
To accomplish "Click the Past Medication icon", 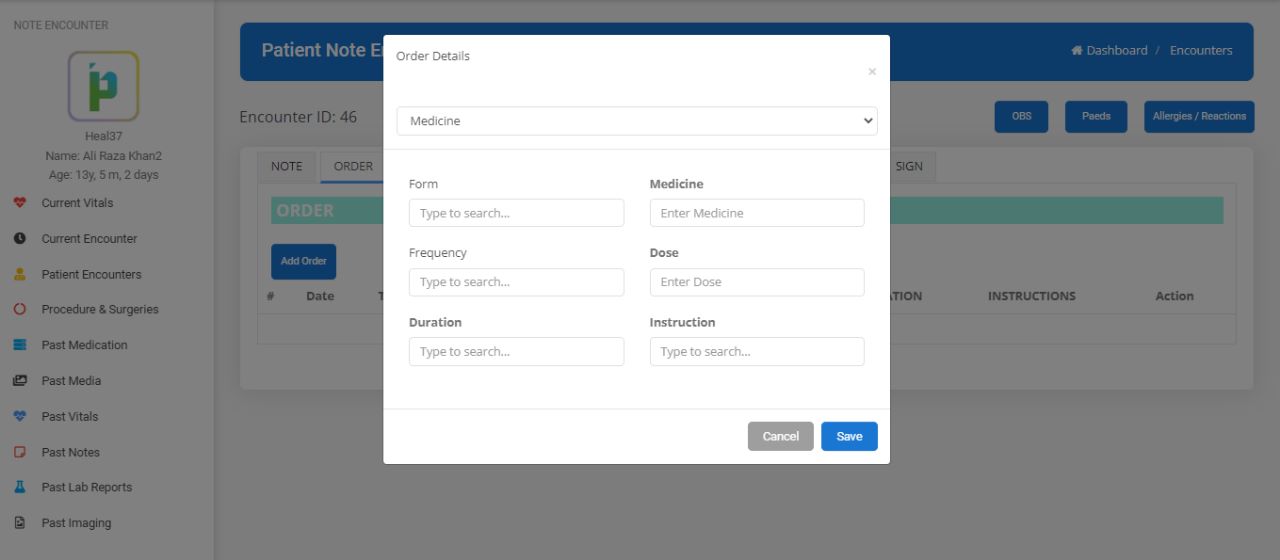I will 20,345.
